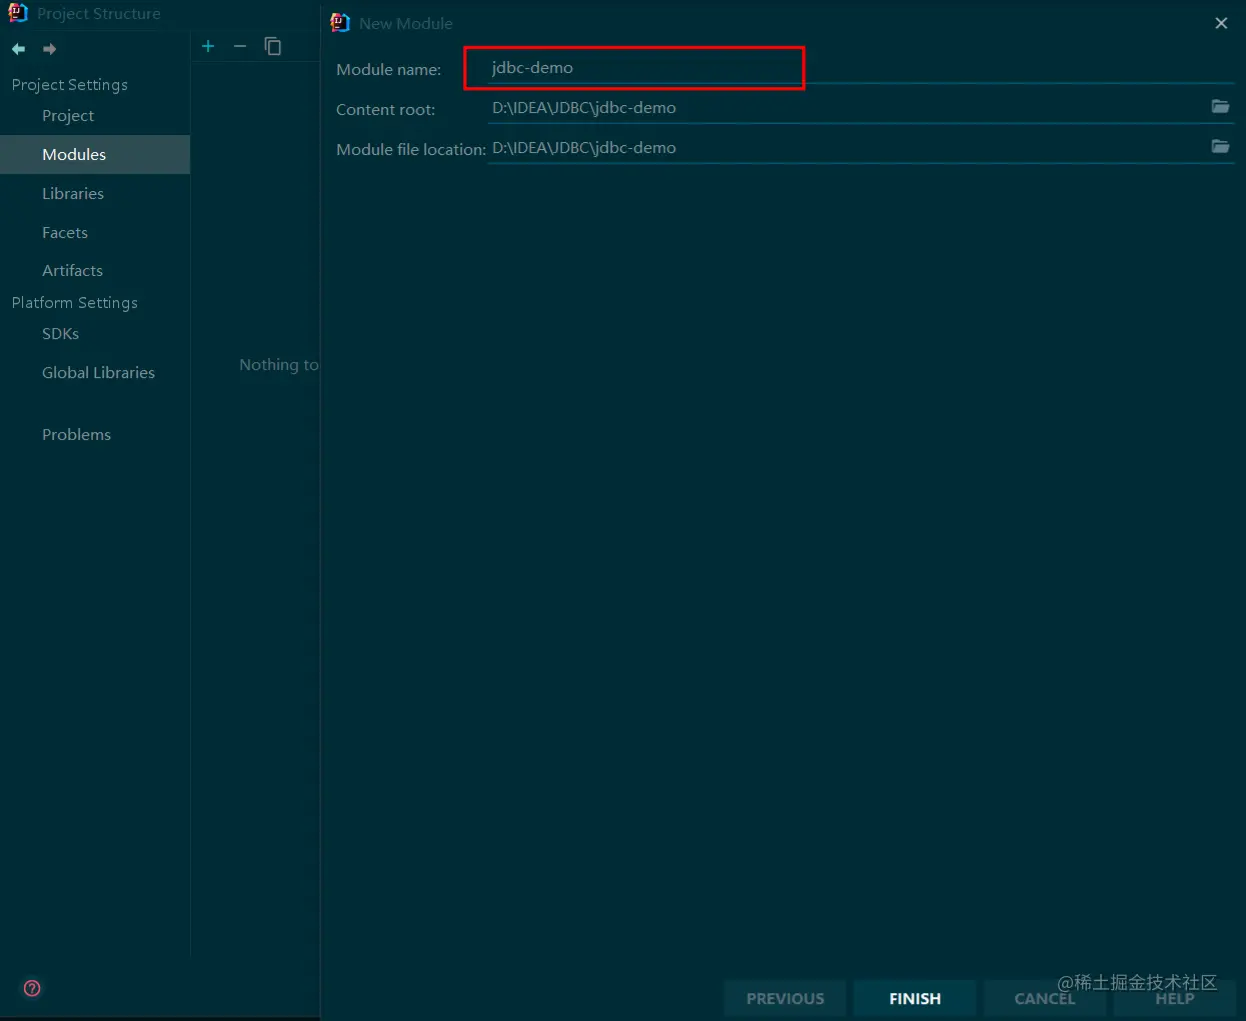The image size is (1246, 1021).
Task: Click the Module name label
Action: point(388,69)
